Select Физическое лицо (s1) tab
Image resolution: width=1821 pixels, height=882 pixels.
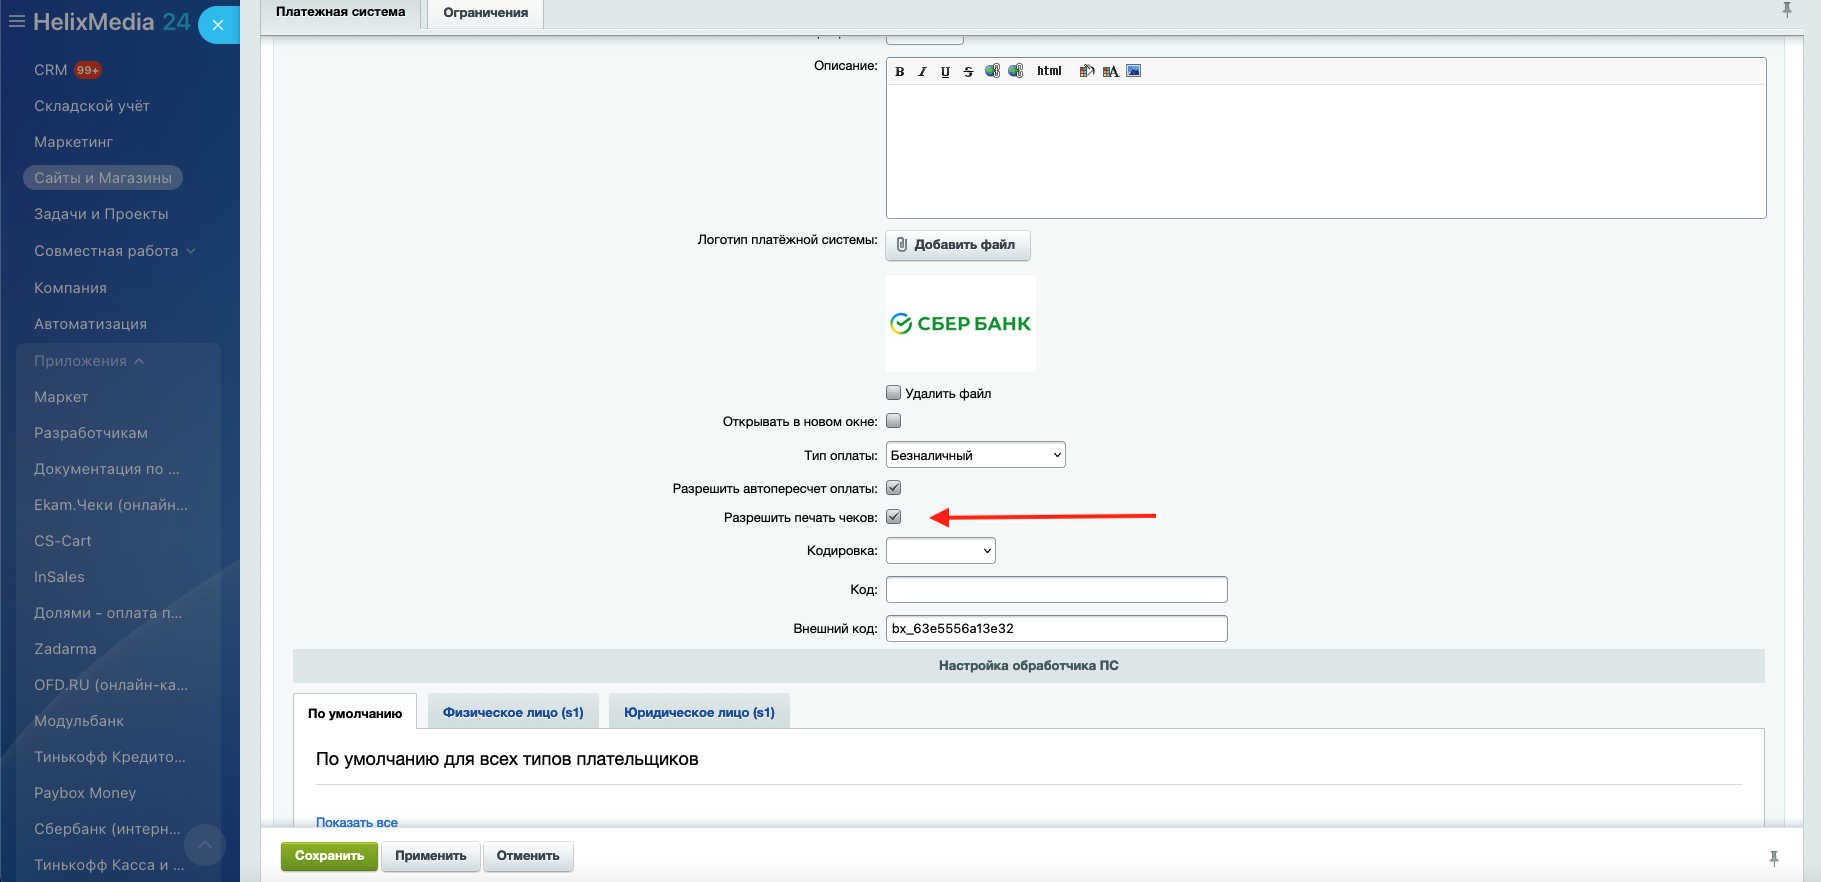(513, 712)
